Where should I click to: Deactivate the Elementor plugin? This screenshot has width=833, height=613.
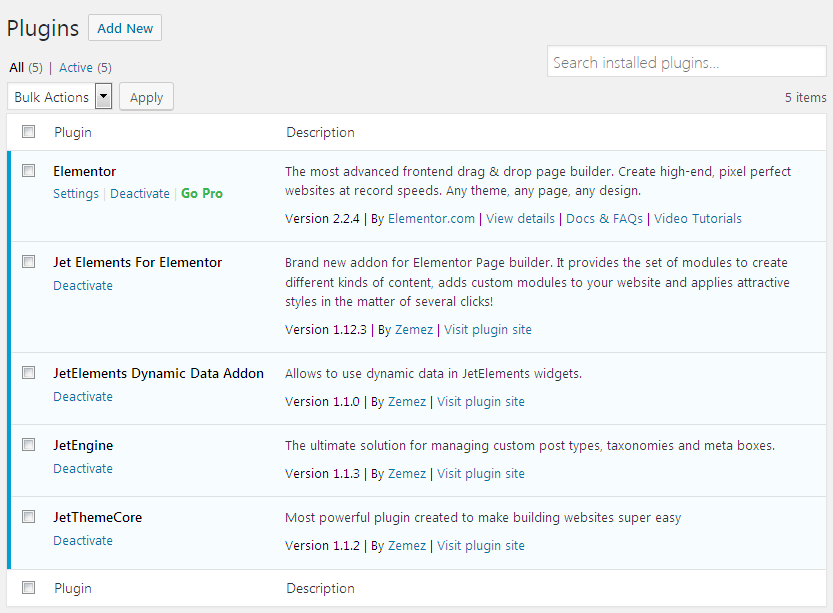[140, 193]
